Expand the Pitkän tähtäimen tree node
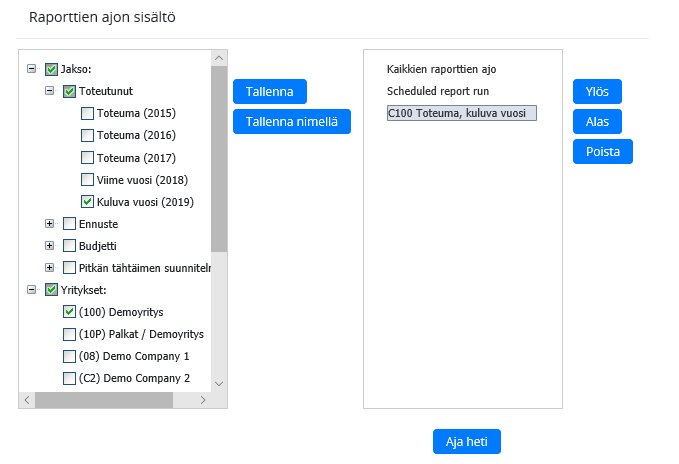This screenshot has width=679, height=464. pos(49,267)
